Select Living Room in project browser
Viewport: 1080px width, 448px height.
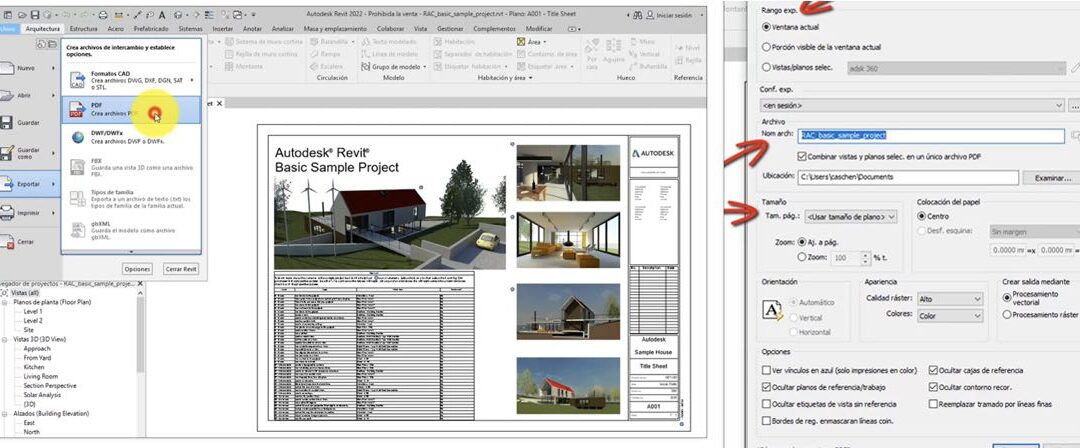click(41, 376)
